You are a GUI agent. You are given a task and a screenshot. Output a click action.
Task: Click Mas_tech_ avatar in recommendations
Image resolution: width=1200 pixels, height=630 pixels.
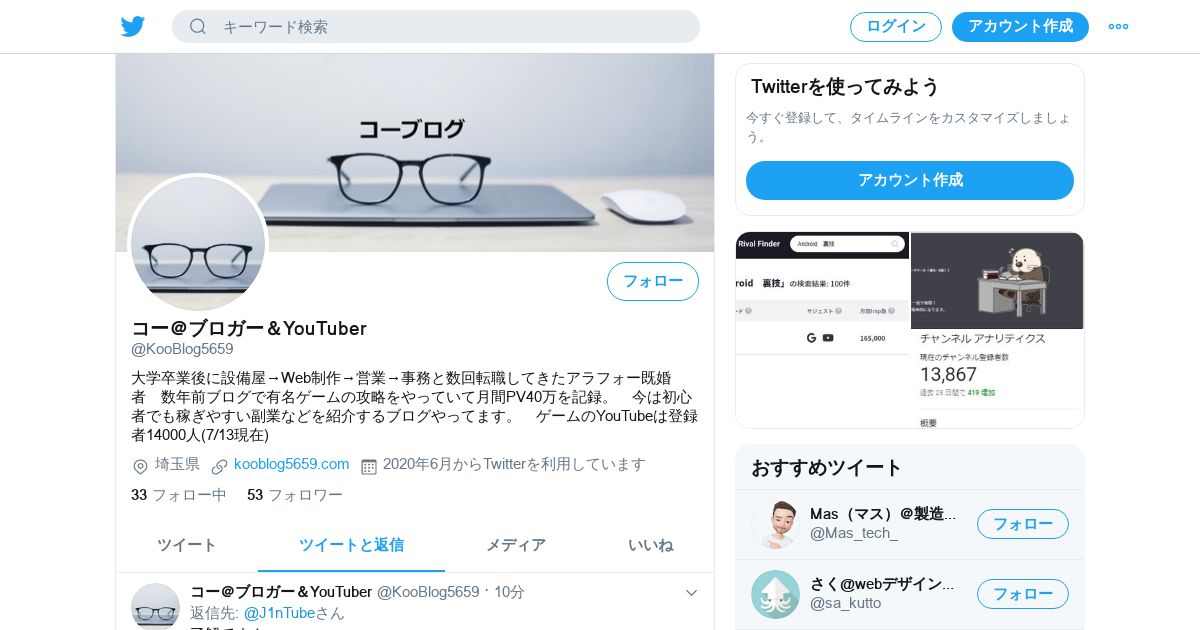coord(775,524)
